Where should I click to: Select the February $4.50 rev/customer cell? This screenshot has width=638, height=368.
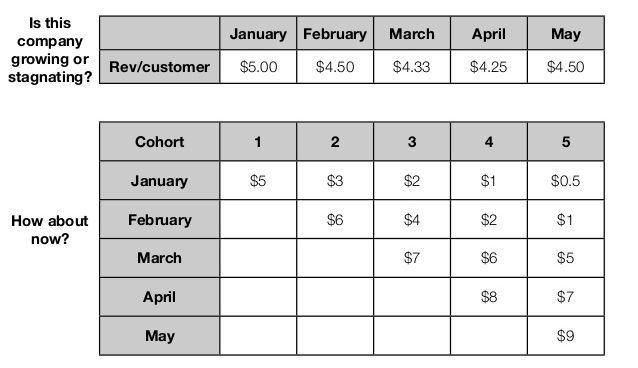(335, 67)
